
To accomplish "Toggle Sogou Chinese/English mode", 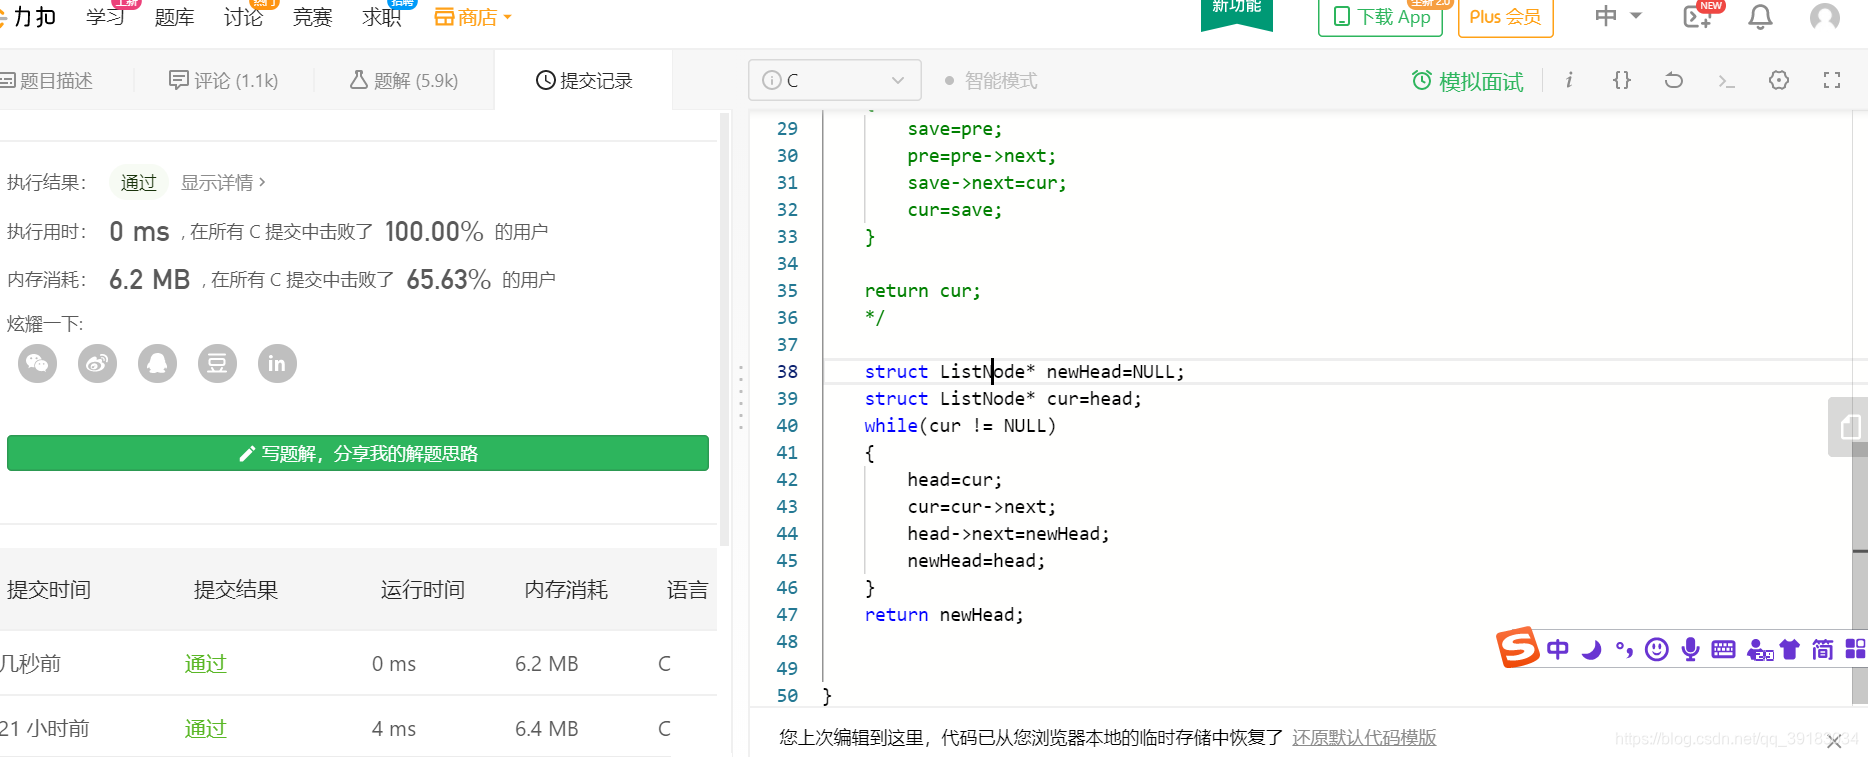I will pyautogui.click(x=1558, y=650).
